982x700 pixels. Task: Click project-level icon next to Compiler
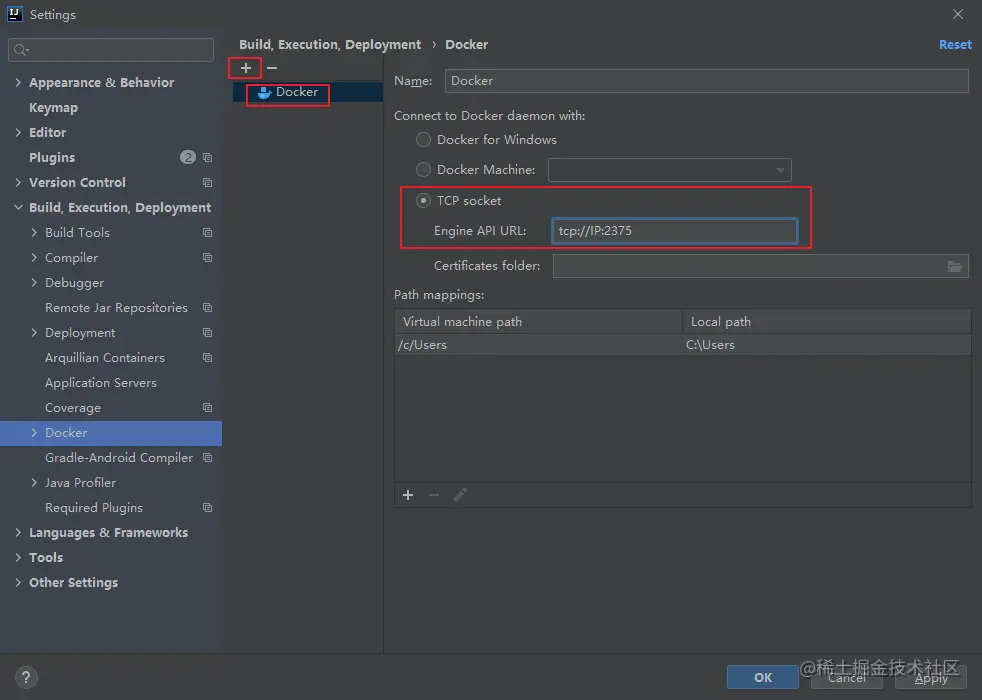(207, 258)
